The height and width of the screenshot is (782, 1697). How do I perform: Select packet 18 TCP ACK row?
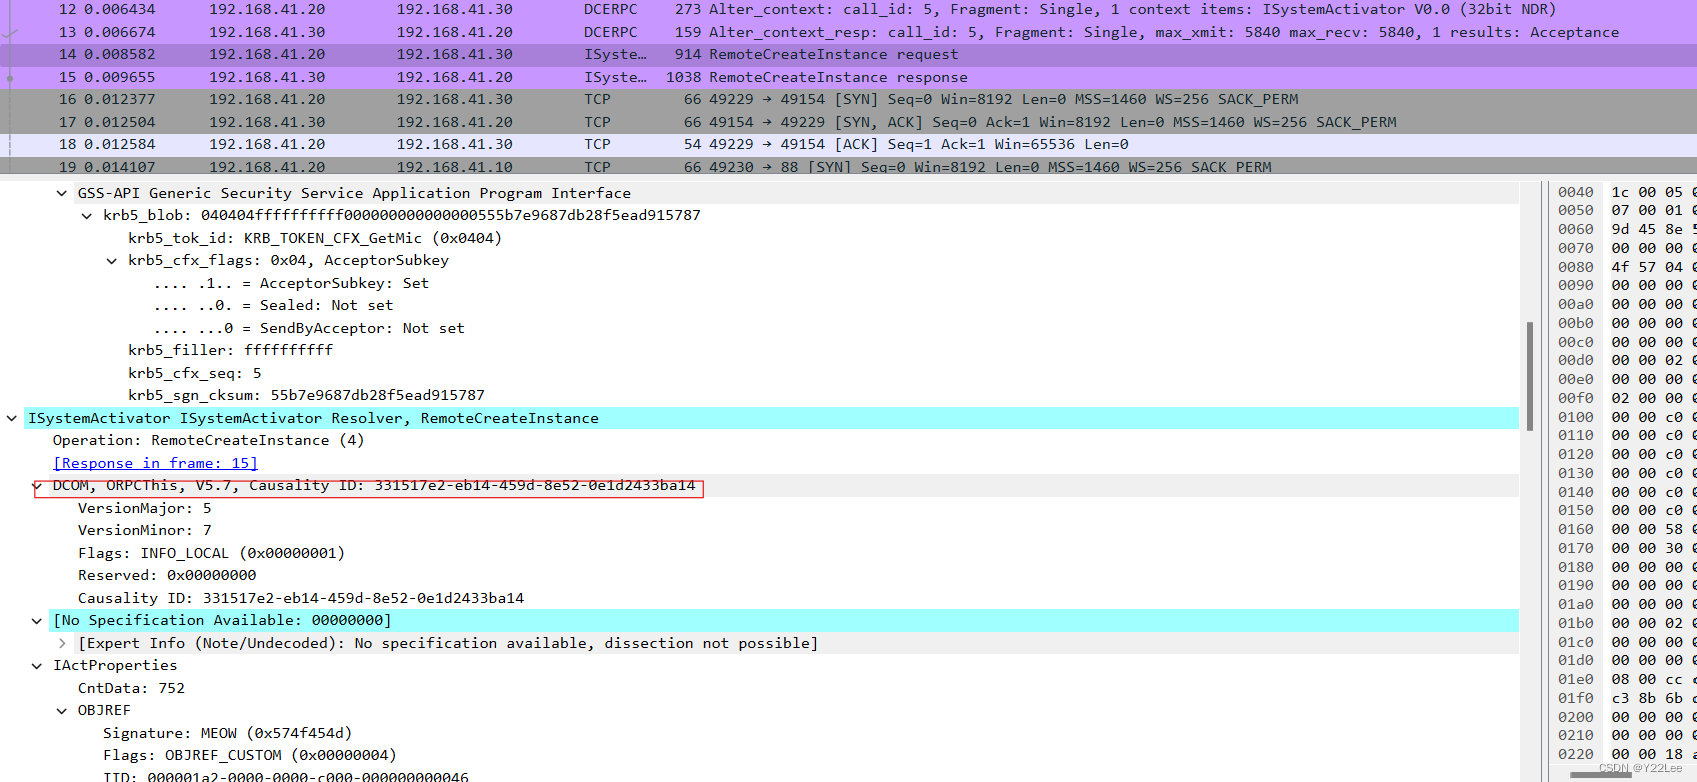click(x=848, y=144)
